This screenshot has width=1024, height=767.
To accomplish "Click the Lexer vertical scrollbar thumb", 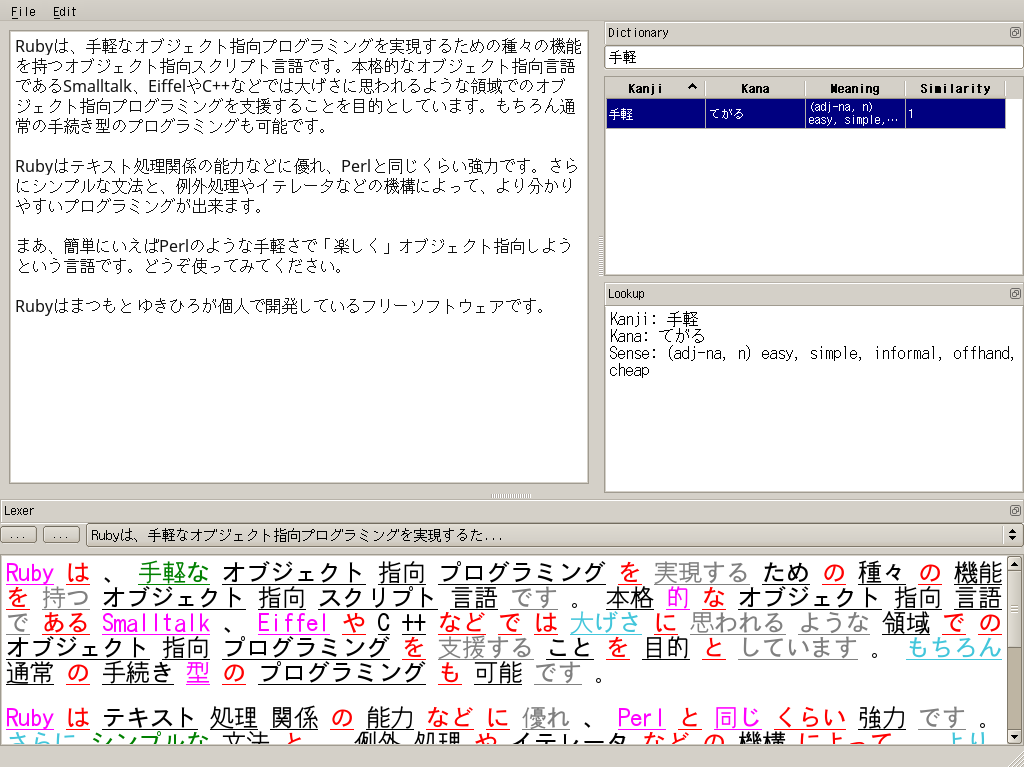I will pos(1014,609).
